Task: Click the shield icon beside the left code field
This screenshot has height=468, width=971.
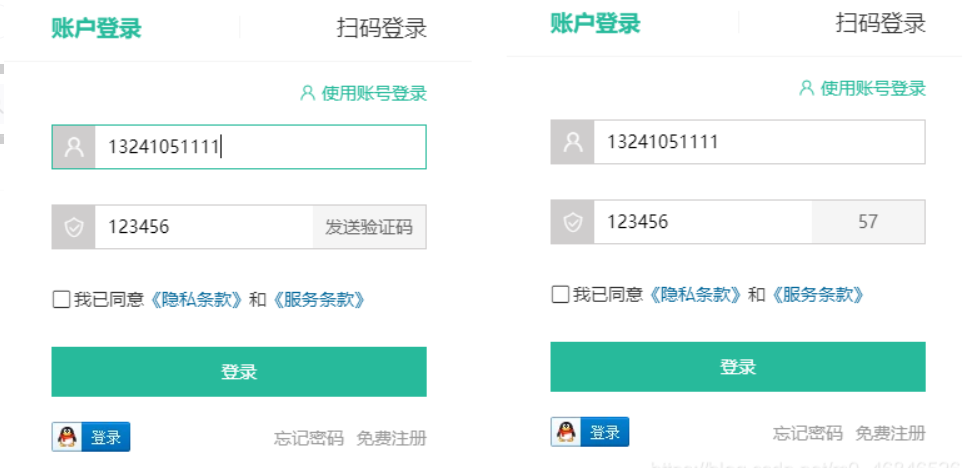Action: (x=74, y=227)
